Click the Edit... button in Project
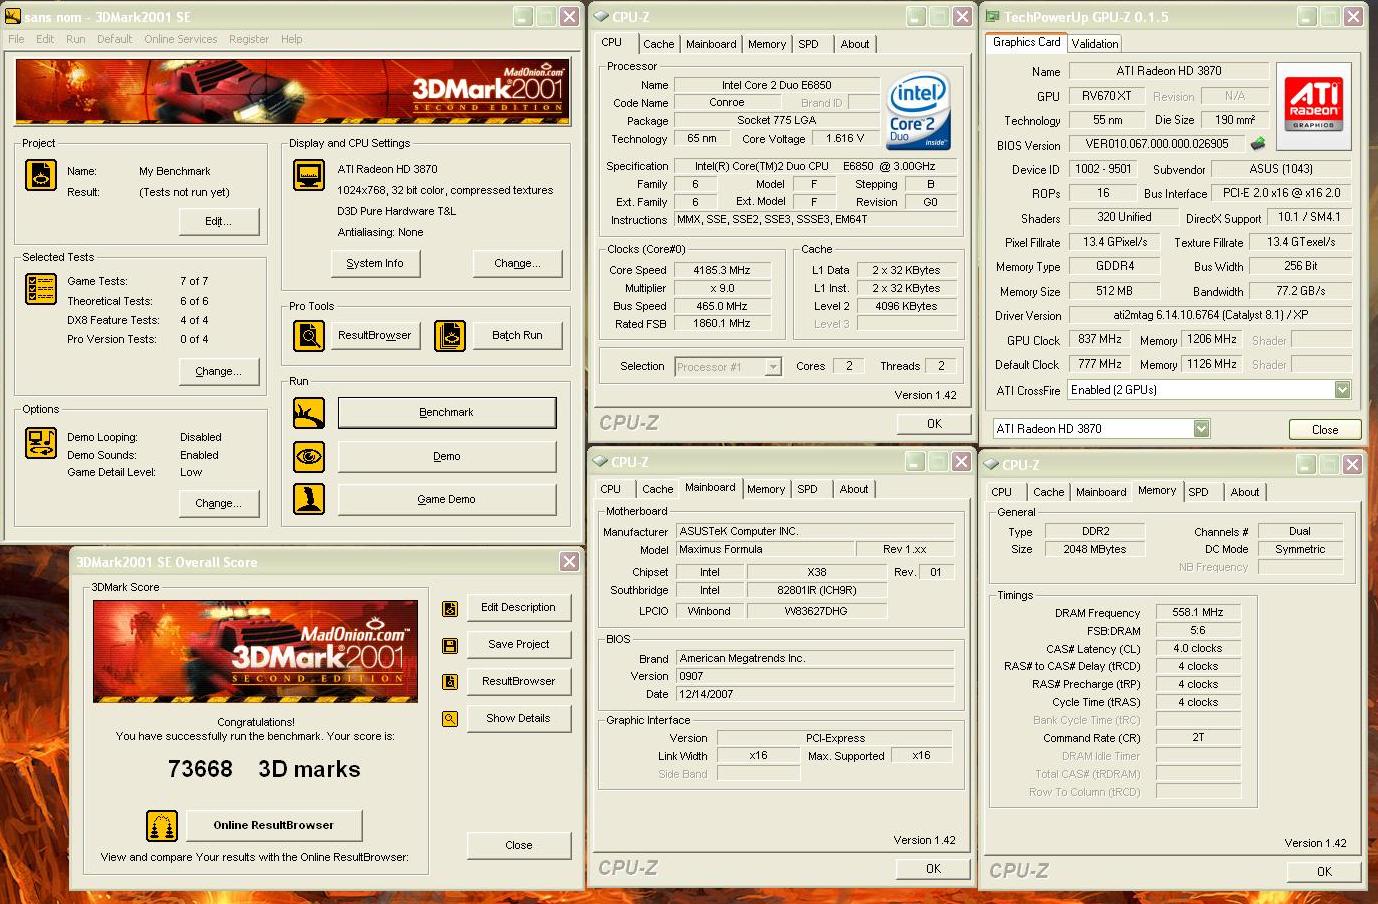This screenshot has width=1378, height=904. click(x=218, y=221)
